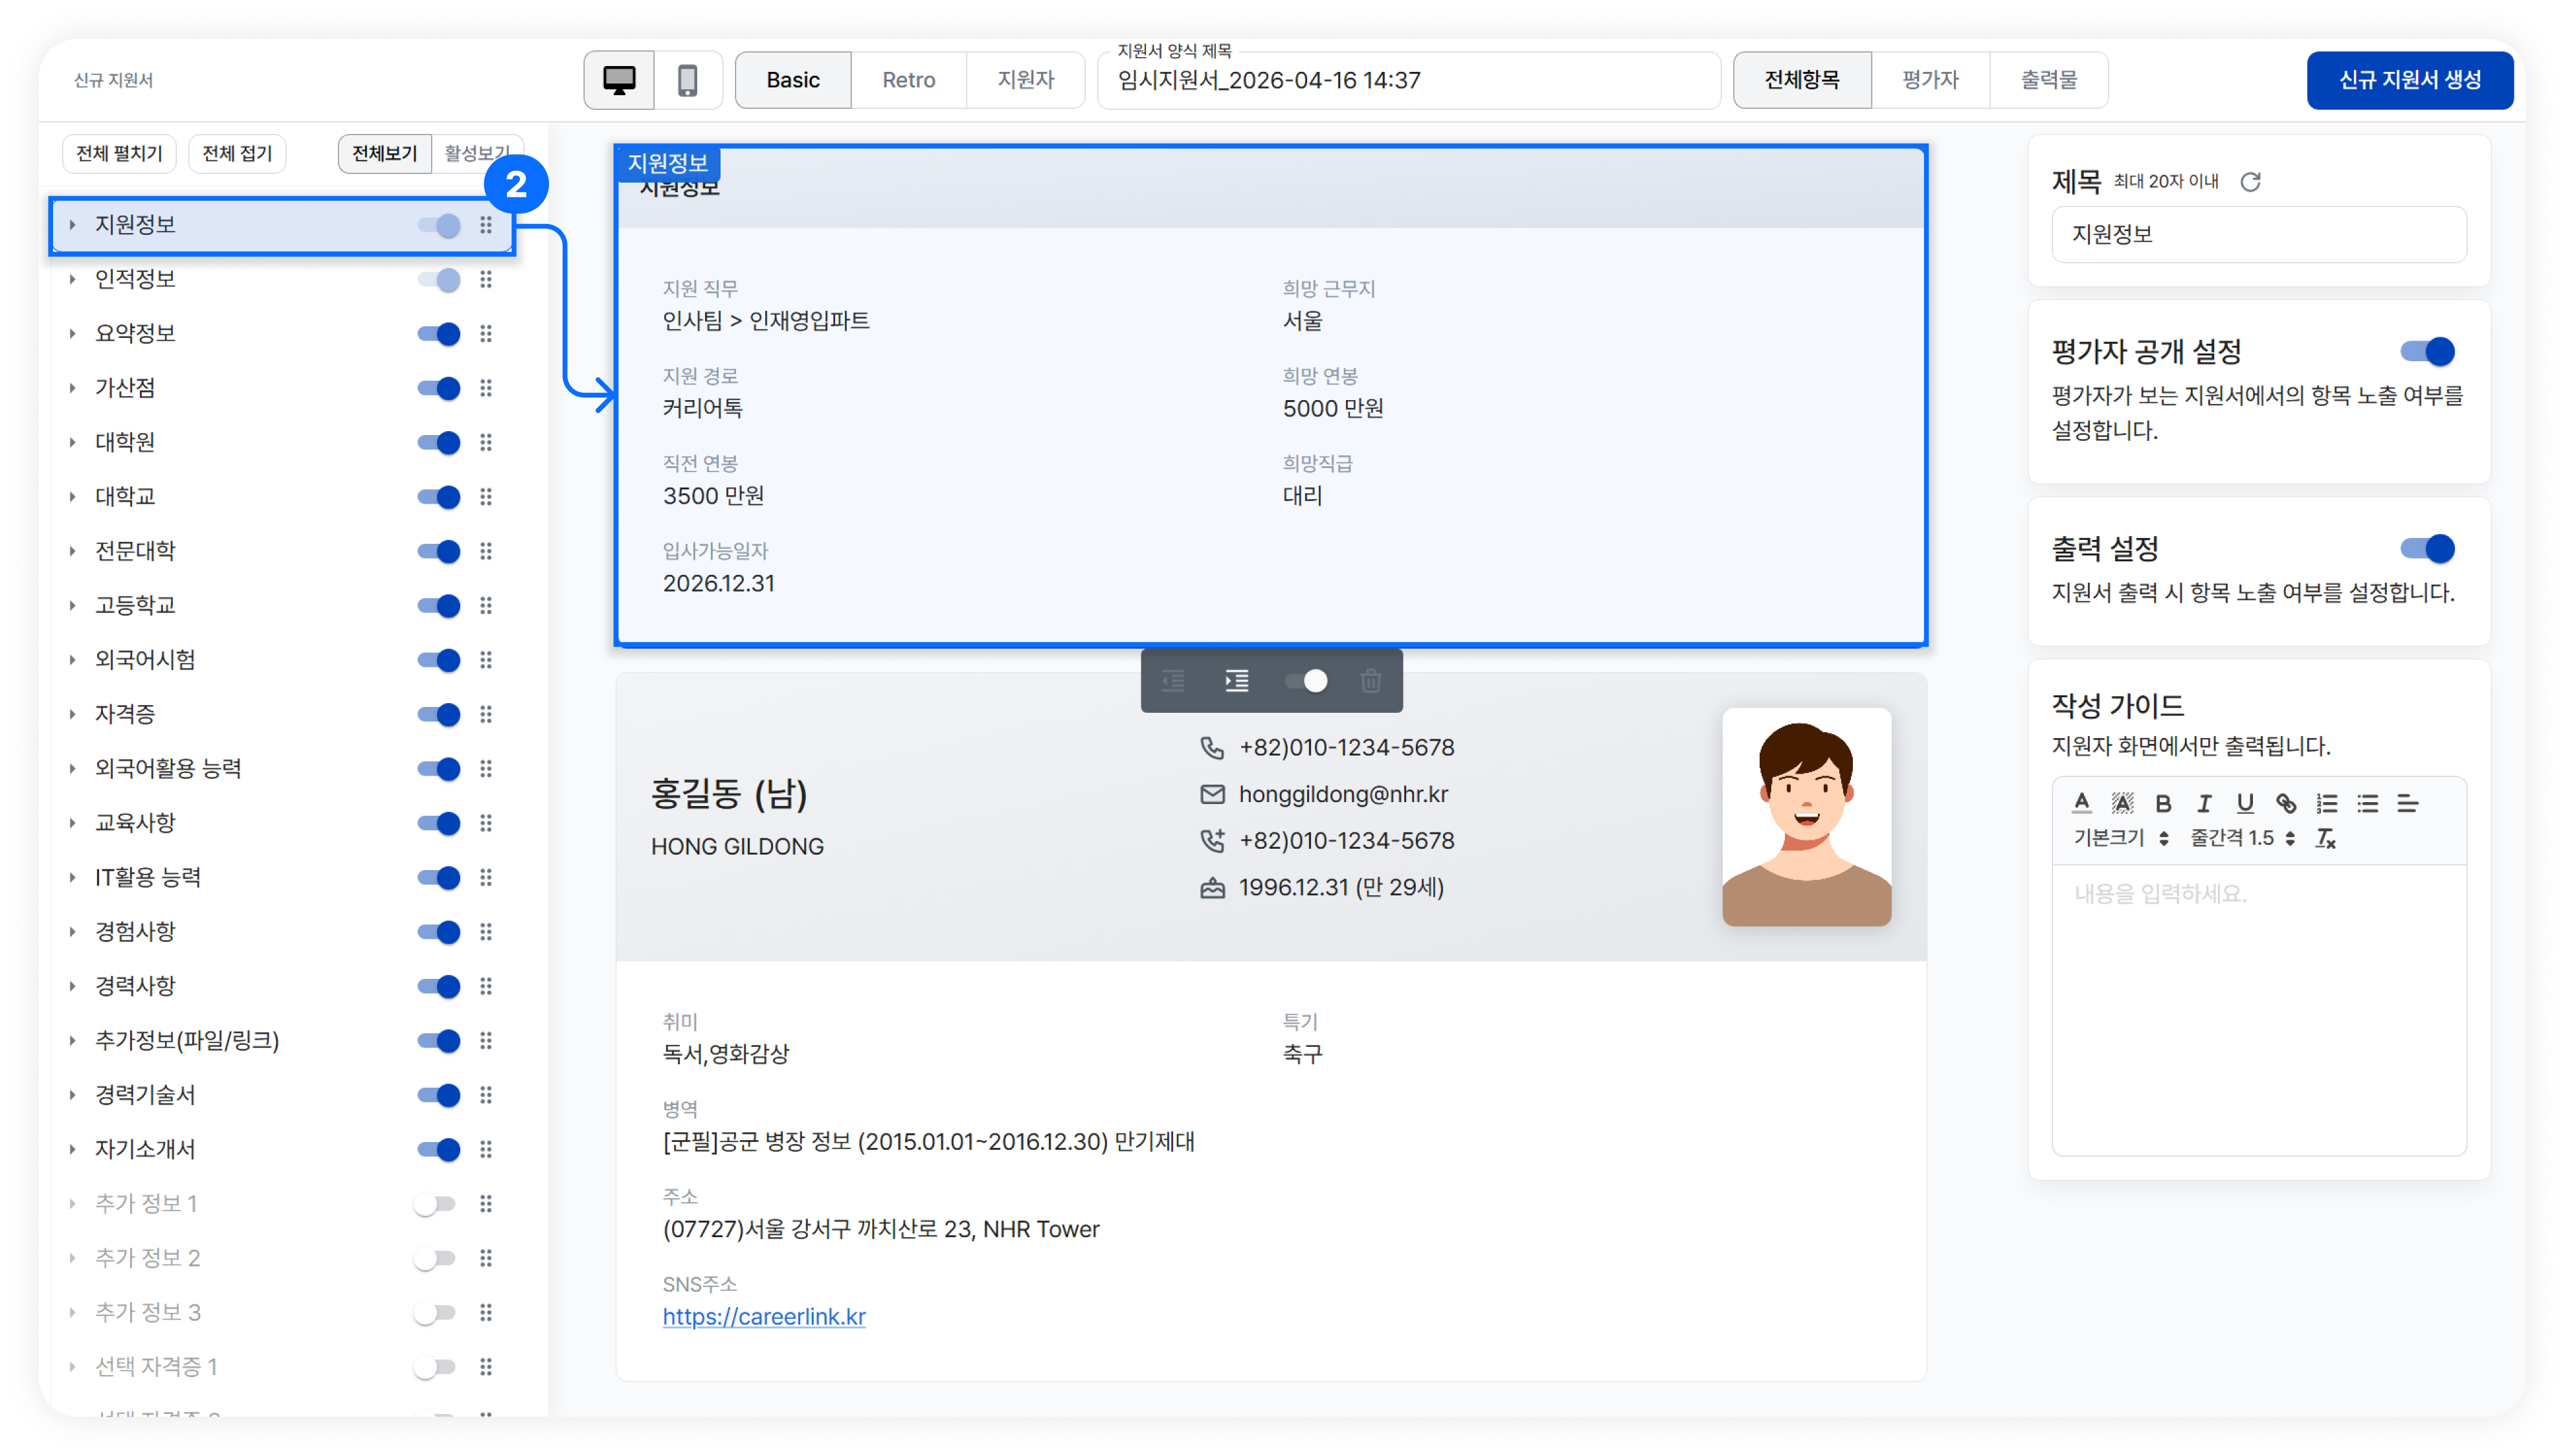Click the reset title refresh icon
The width and height of the screenshot is (2565, 1456).
coord(2250,181)
